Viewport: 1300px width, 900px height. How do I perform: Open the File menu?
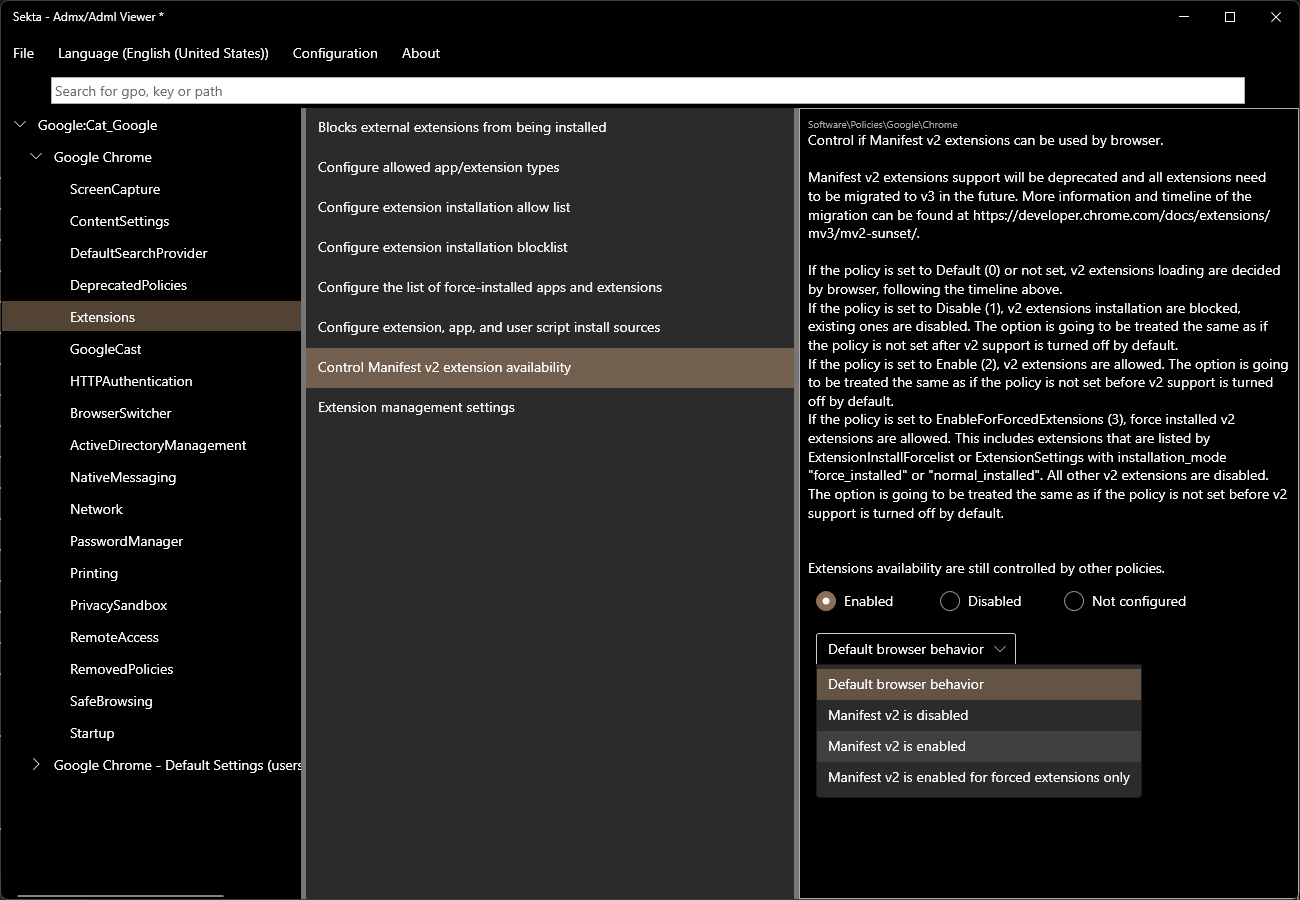pyautogui.click(x=23, y=53)
